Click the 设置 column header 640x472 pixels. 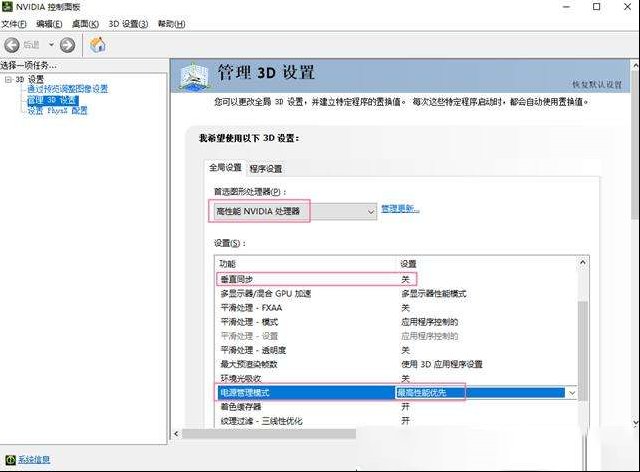click(408, 264)
